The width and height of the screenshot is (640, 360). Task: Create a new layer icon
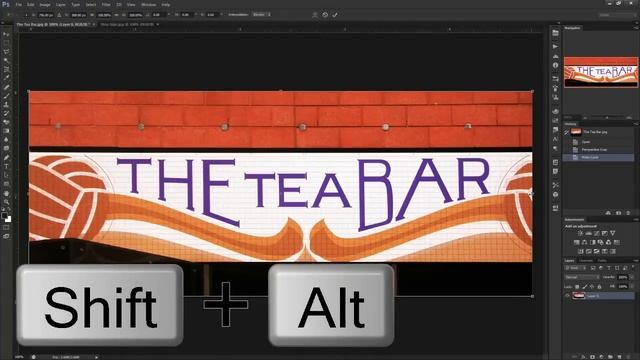tap(619, 357)
